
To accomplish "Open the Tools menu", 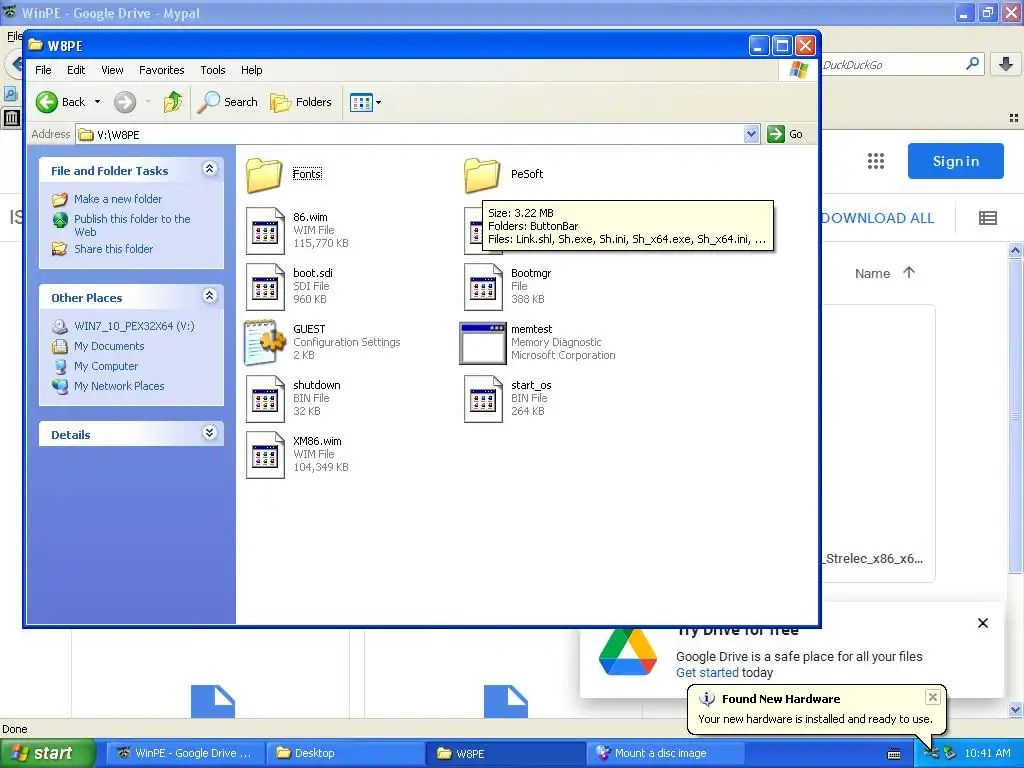I will [213, 70].
